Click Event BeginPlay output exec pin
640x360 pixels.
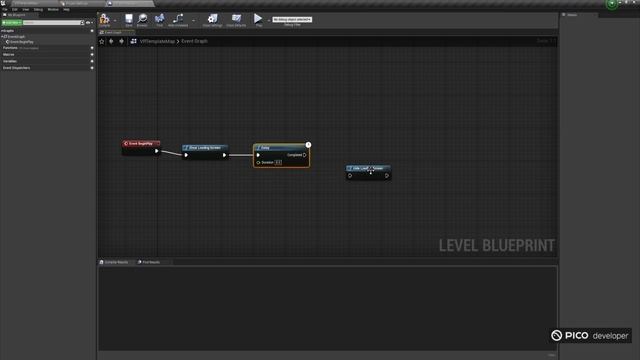[x=157, y=151]
